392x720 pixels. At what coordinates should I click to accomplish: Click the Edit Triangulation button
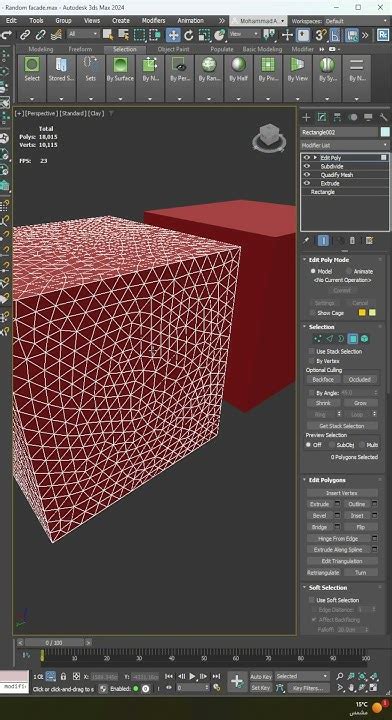tap(342, 561)
